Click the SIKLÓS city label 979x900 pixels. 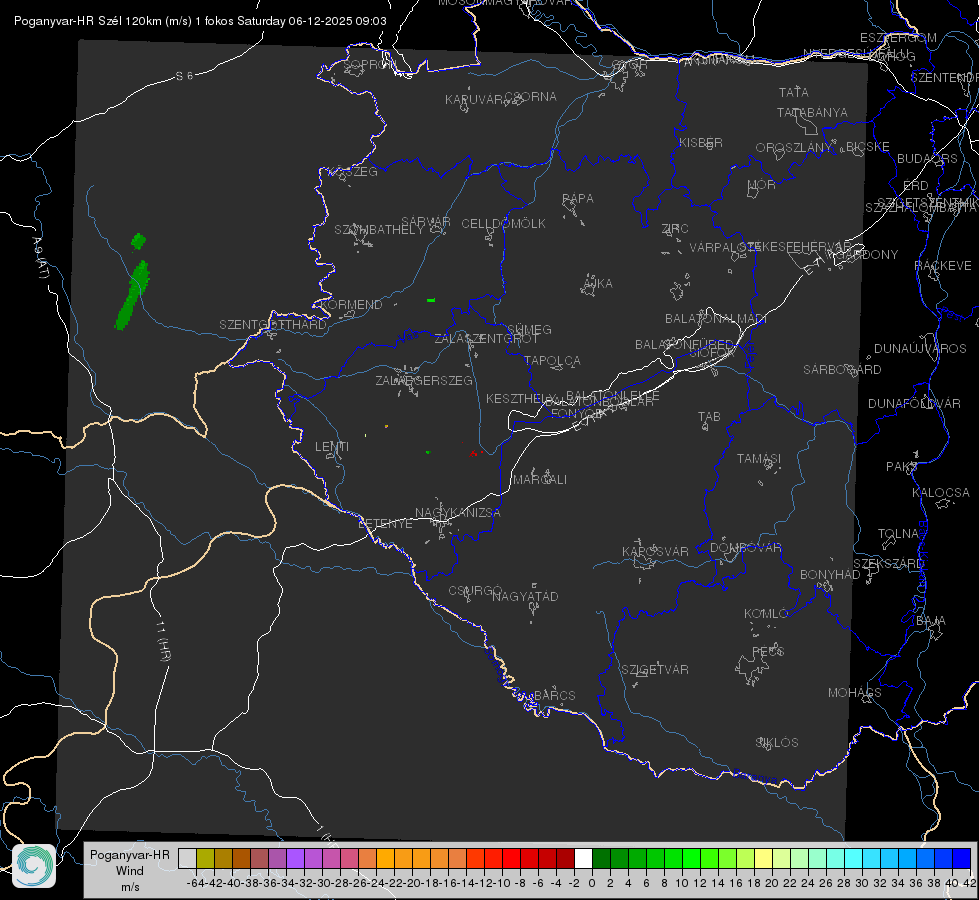click(x=777, y=743)
